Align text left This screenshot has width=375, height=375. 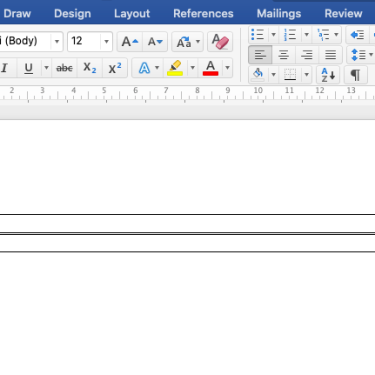(x=260, y=55)
